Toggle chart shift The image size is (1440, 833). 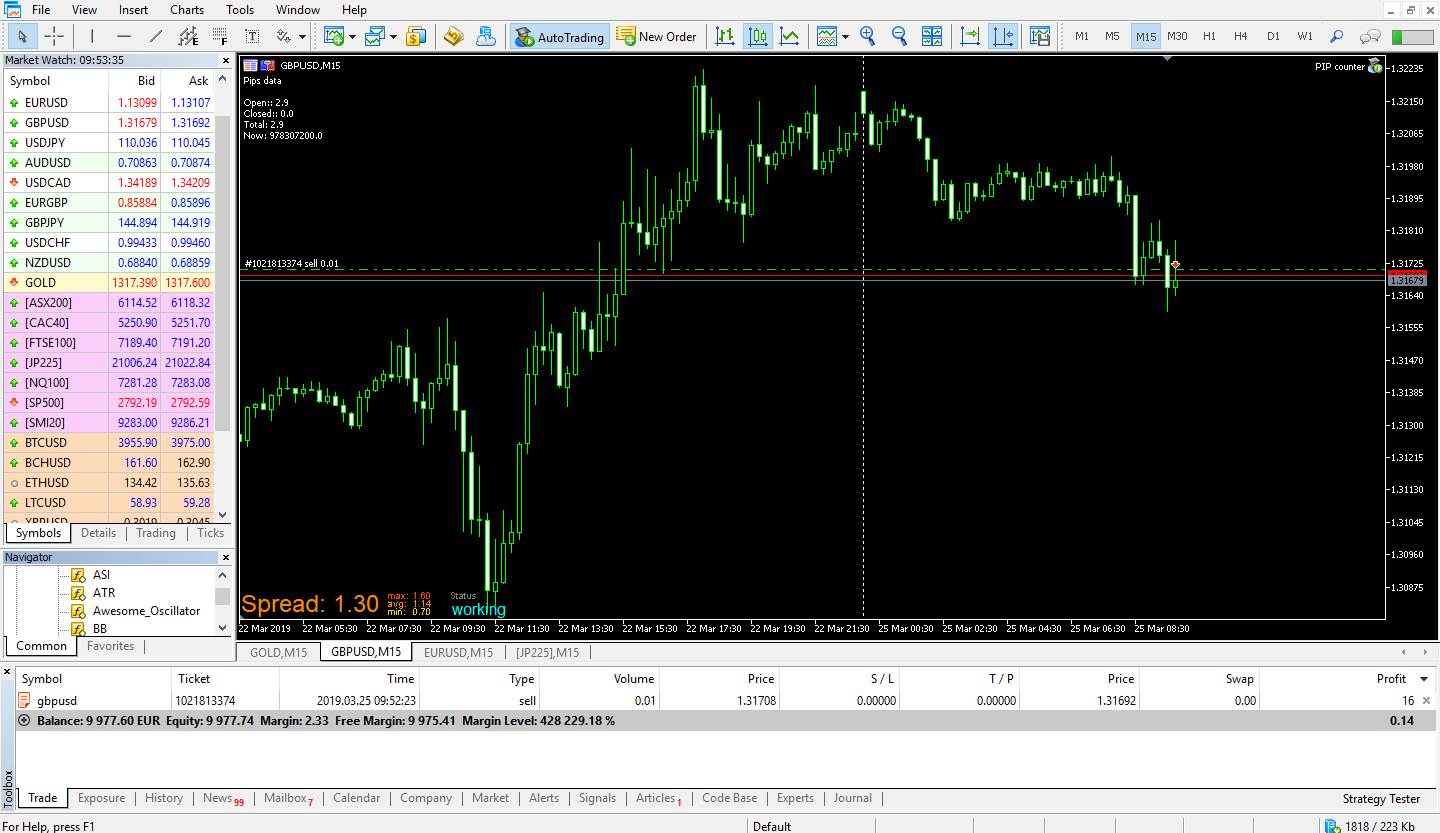(x=1002, y=37)
